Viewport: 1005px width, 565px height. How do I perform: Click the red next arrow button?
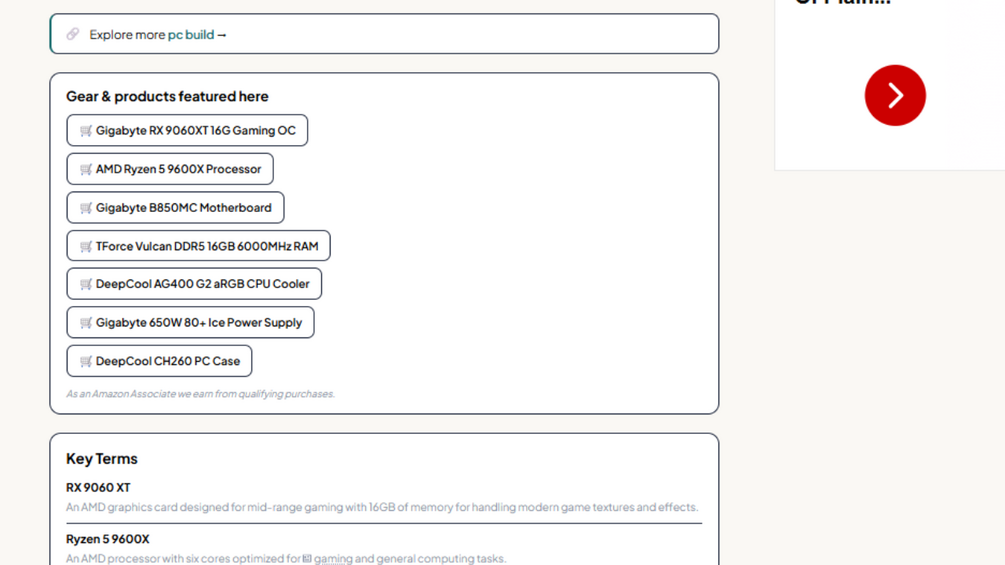point(895,95)
